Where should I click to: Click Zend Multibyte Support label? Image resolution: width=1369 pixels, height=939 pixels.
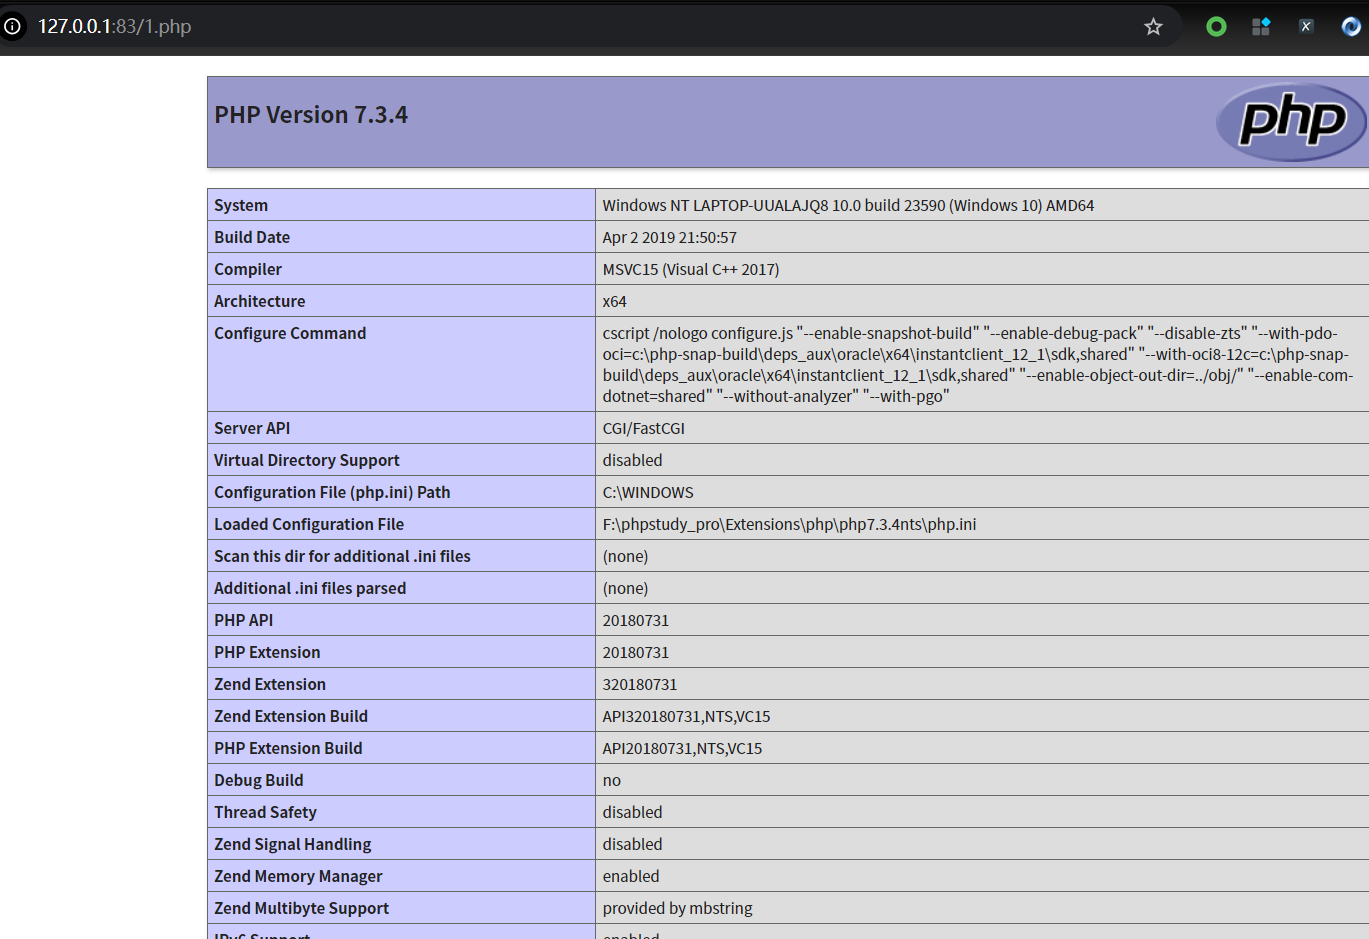tap(301, 908)
